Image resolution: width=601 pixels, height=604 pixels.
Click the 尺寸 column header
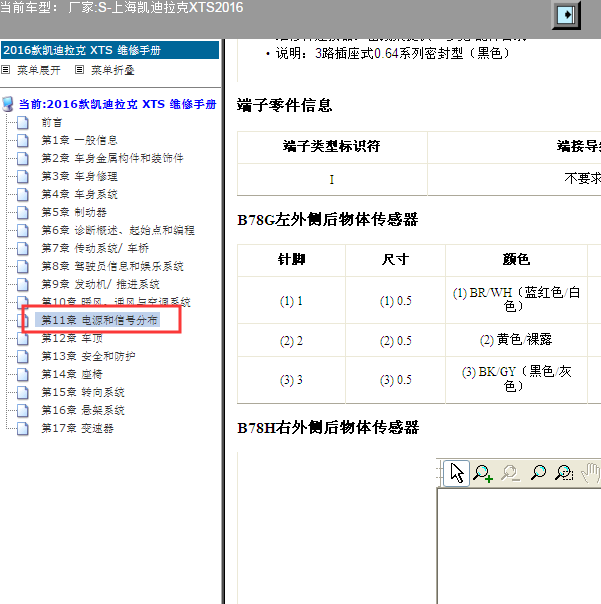pyautogui.click(x=395, y=260)
